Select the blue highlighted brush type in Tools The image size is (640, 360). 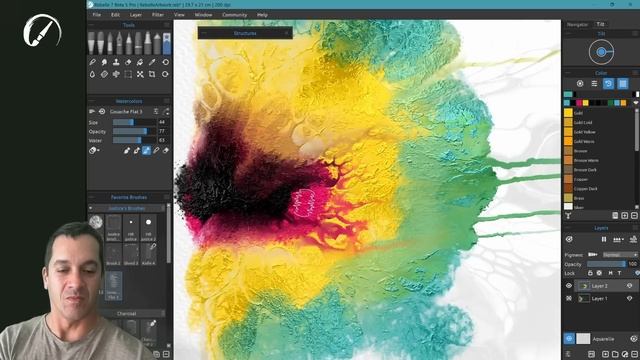point(167,43)
